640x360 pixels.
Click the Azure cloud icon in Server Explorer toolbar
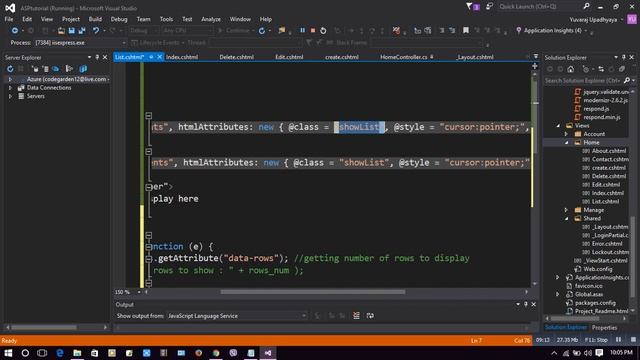[x=56, y=69]
